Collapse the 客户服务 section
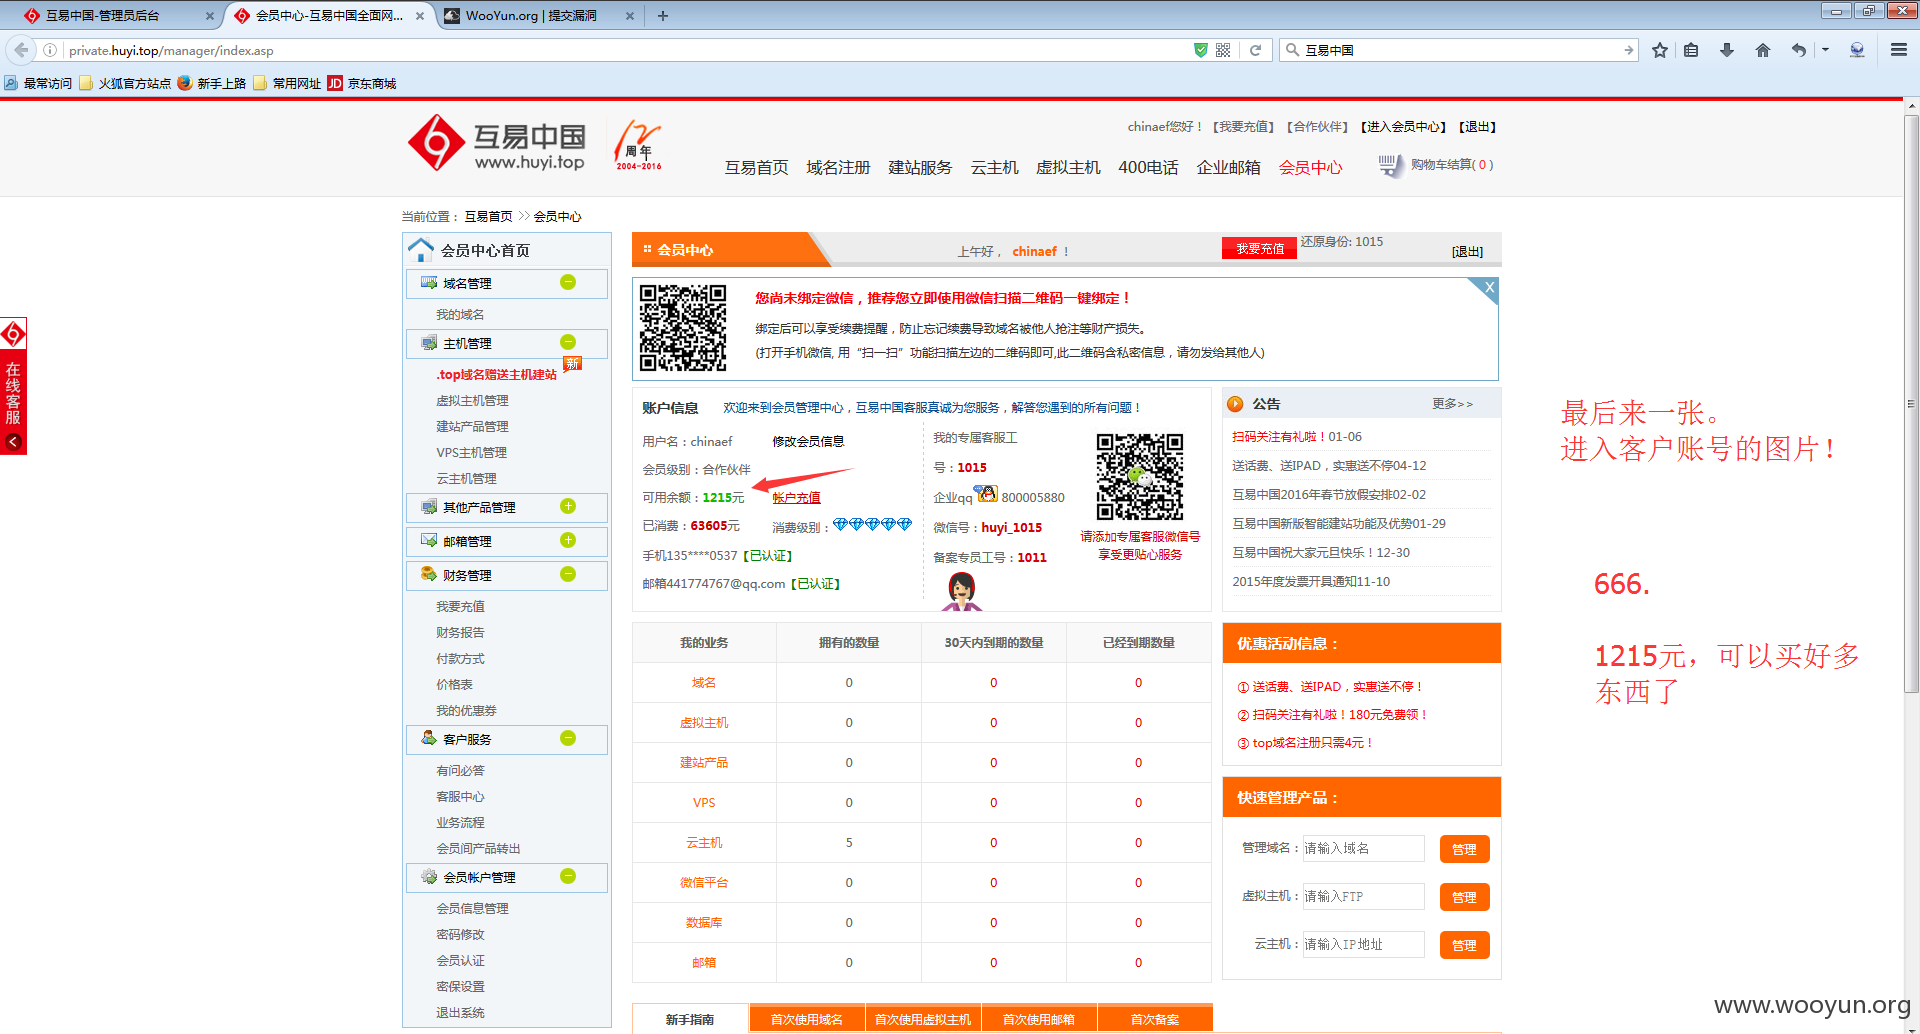The width and height of the screenshot is (1920, 1034). 568,738
